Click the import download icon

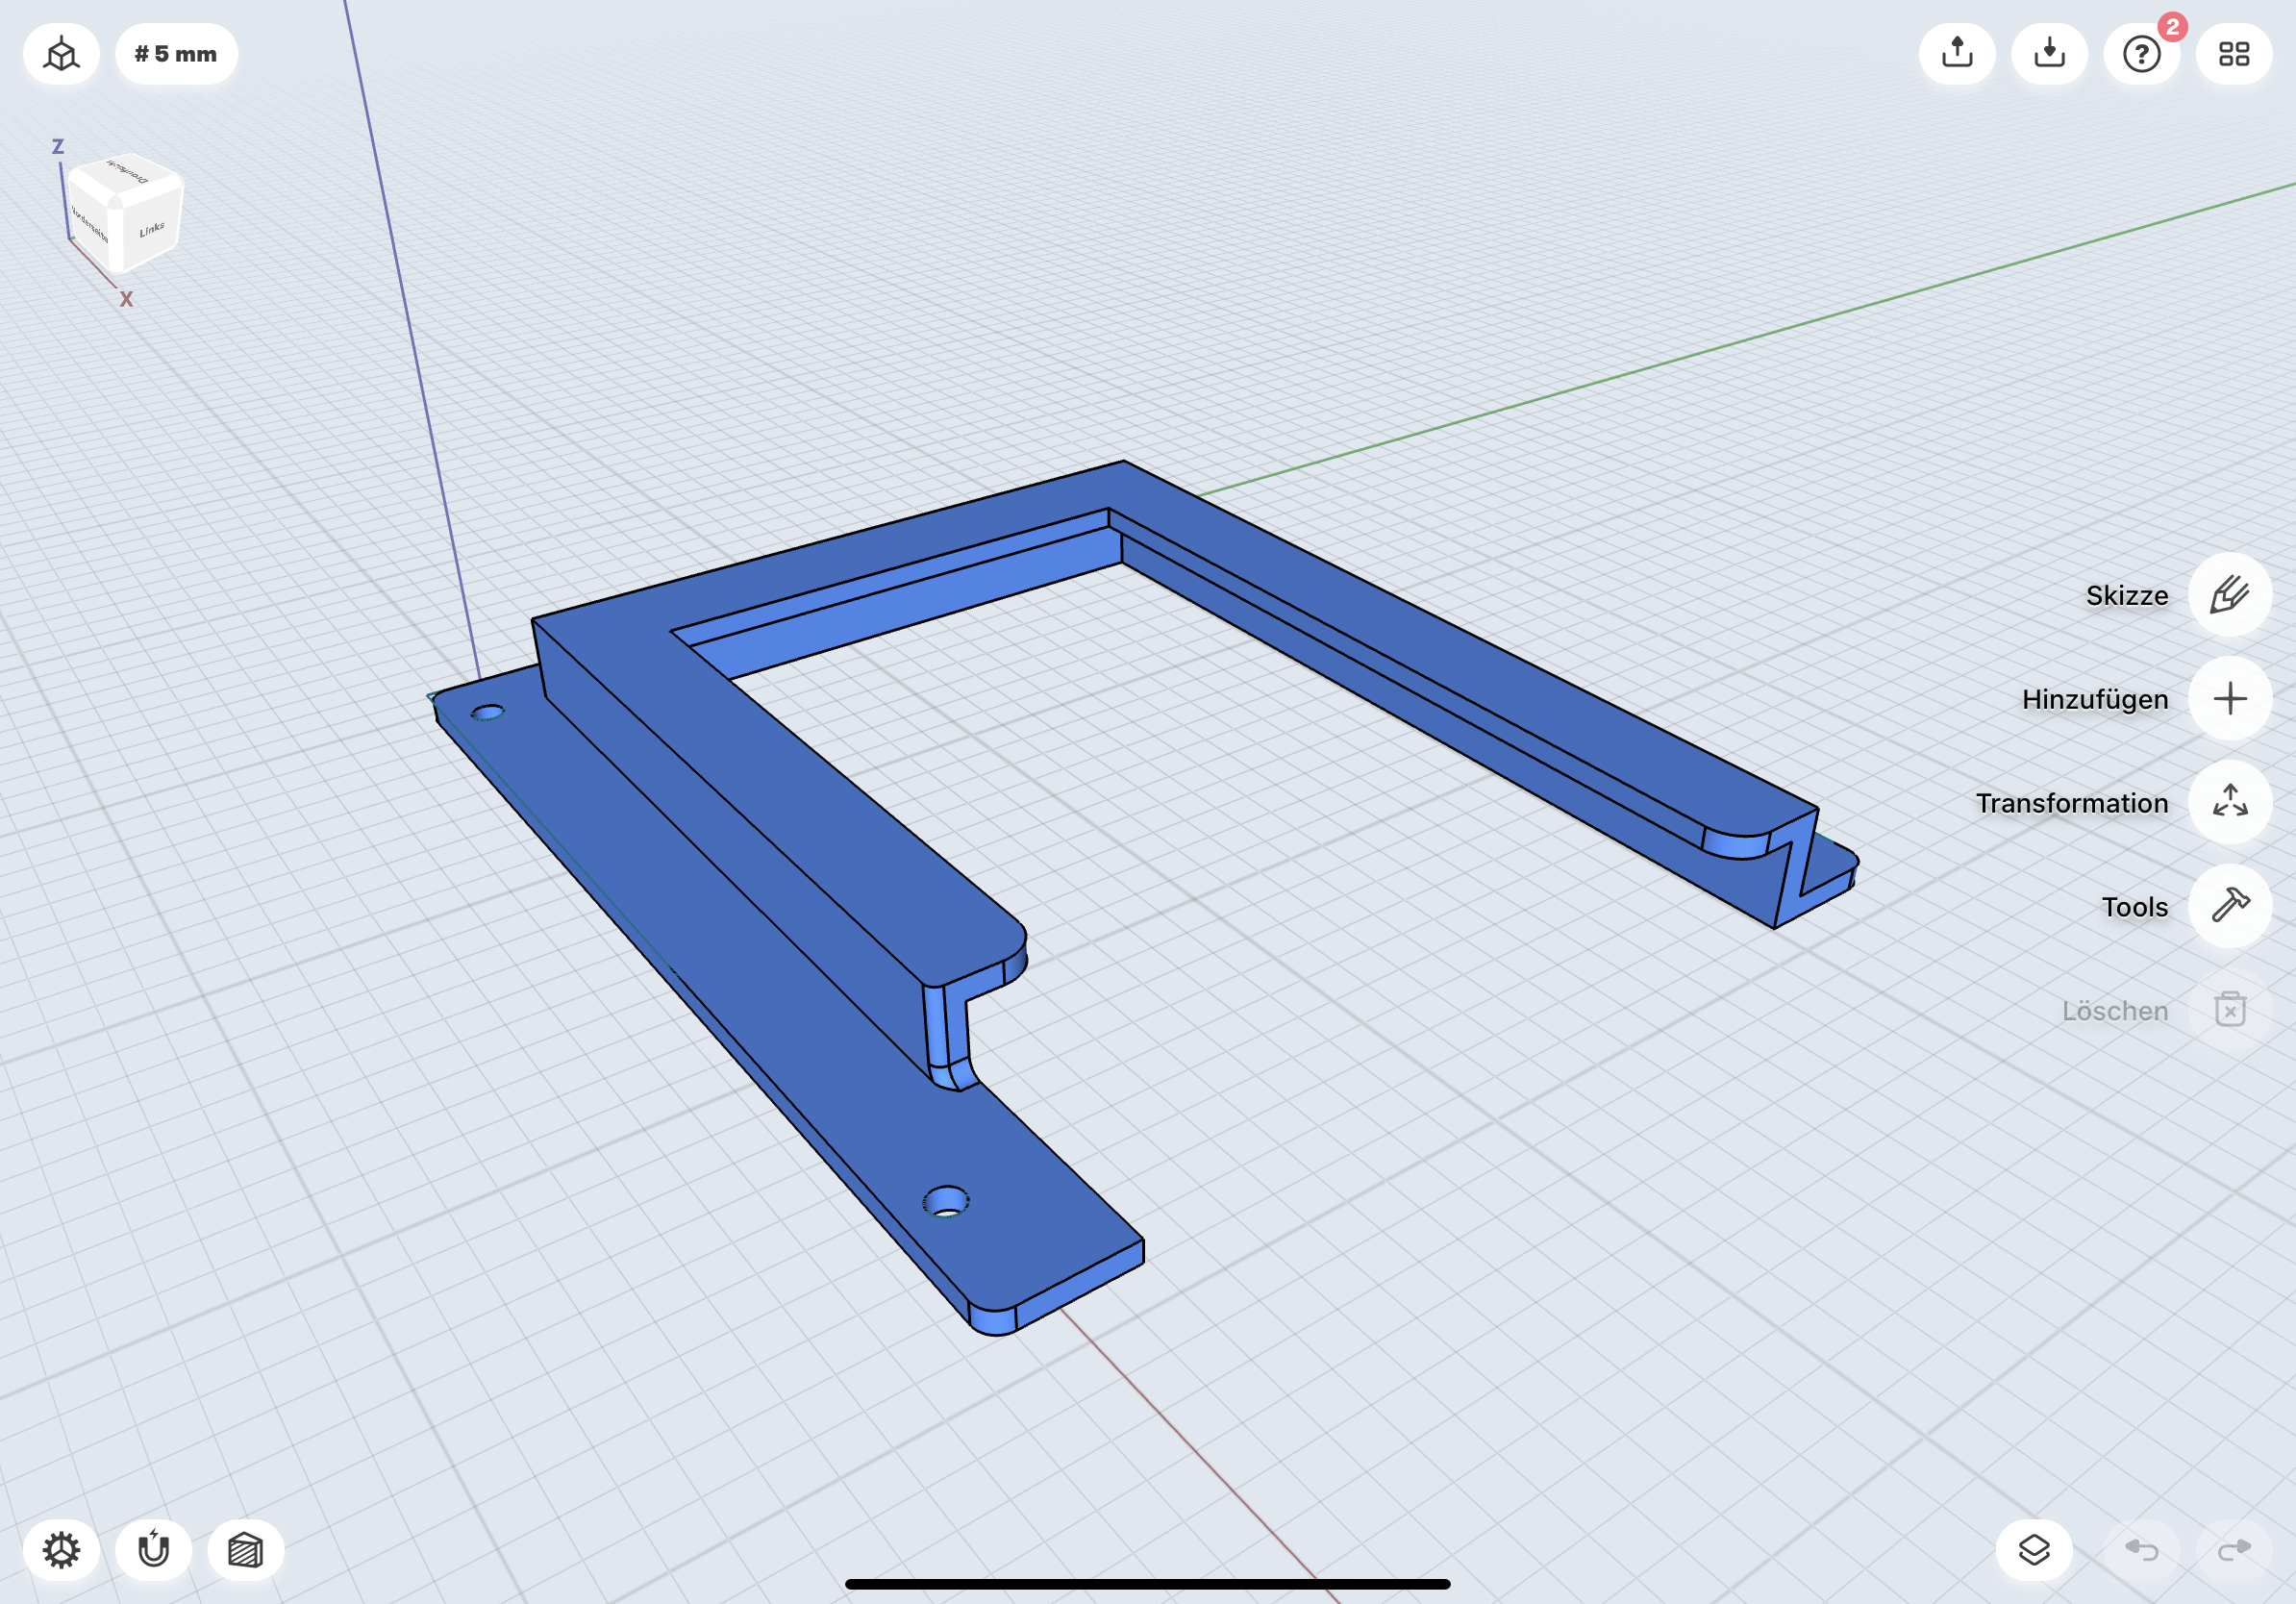click(x=2049, y=54)
